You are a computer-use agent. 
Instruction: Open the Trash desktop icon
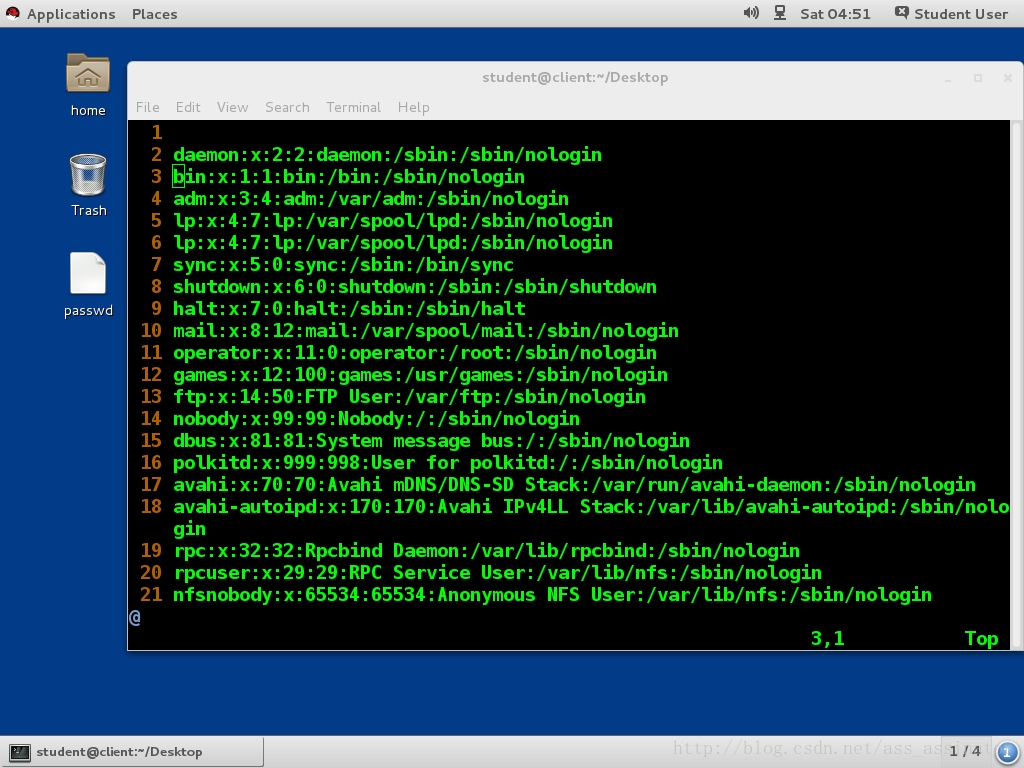(x=88, y=175)
